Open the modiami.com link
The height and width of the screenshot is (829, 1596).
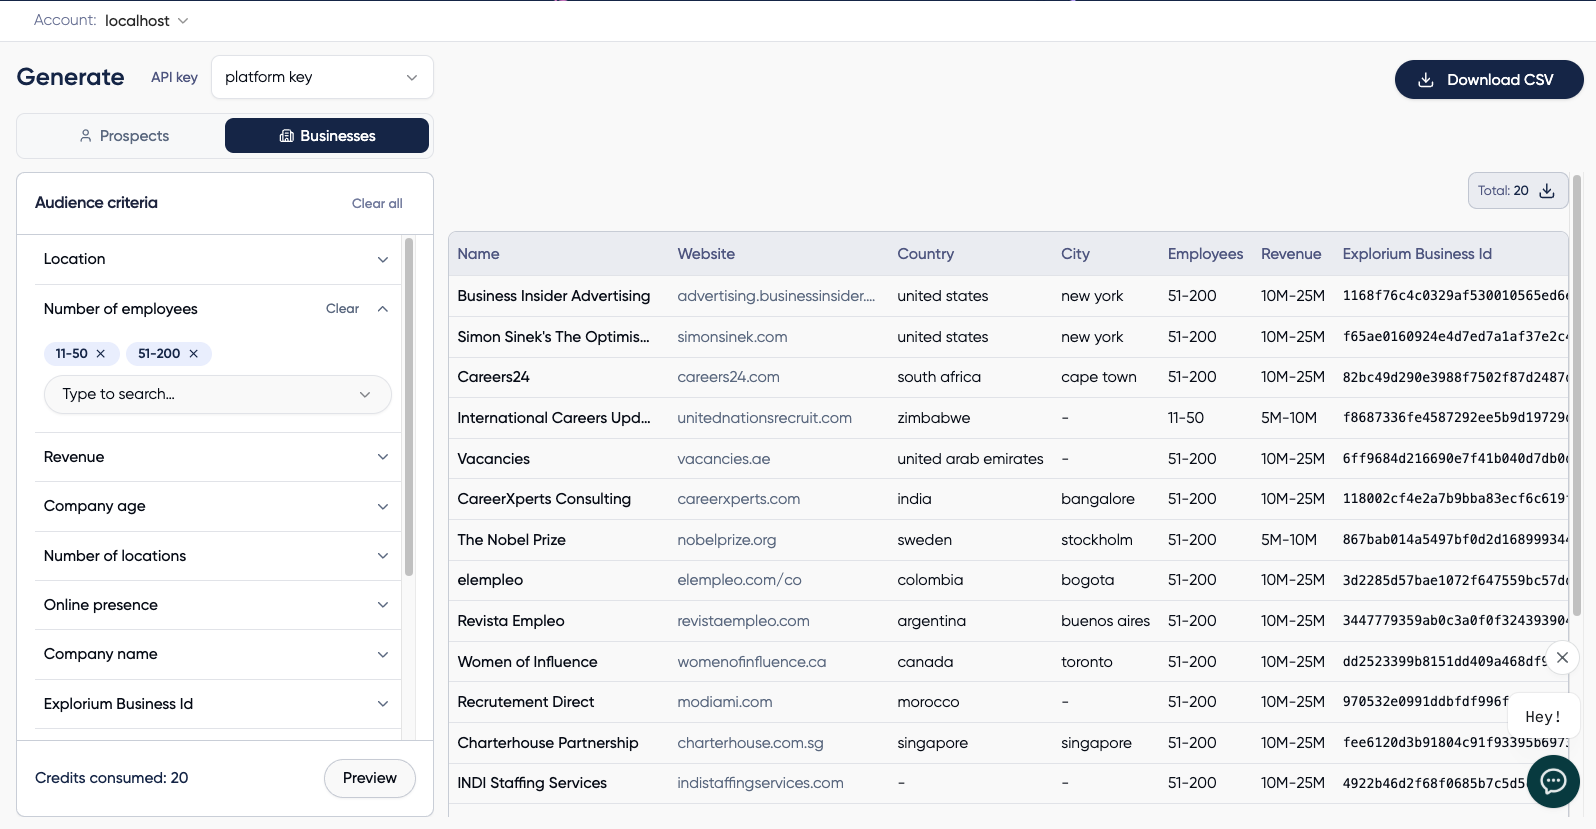coord(724,702)
